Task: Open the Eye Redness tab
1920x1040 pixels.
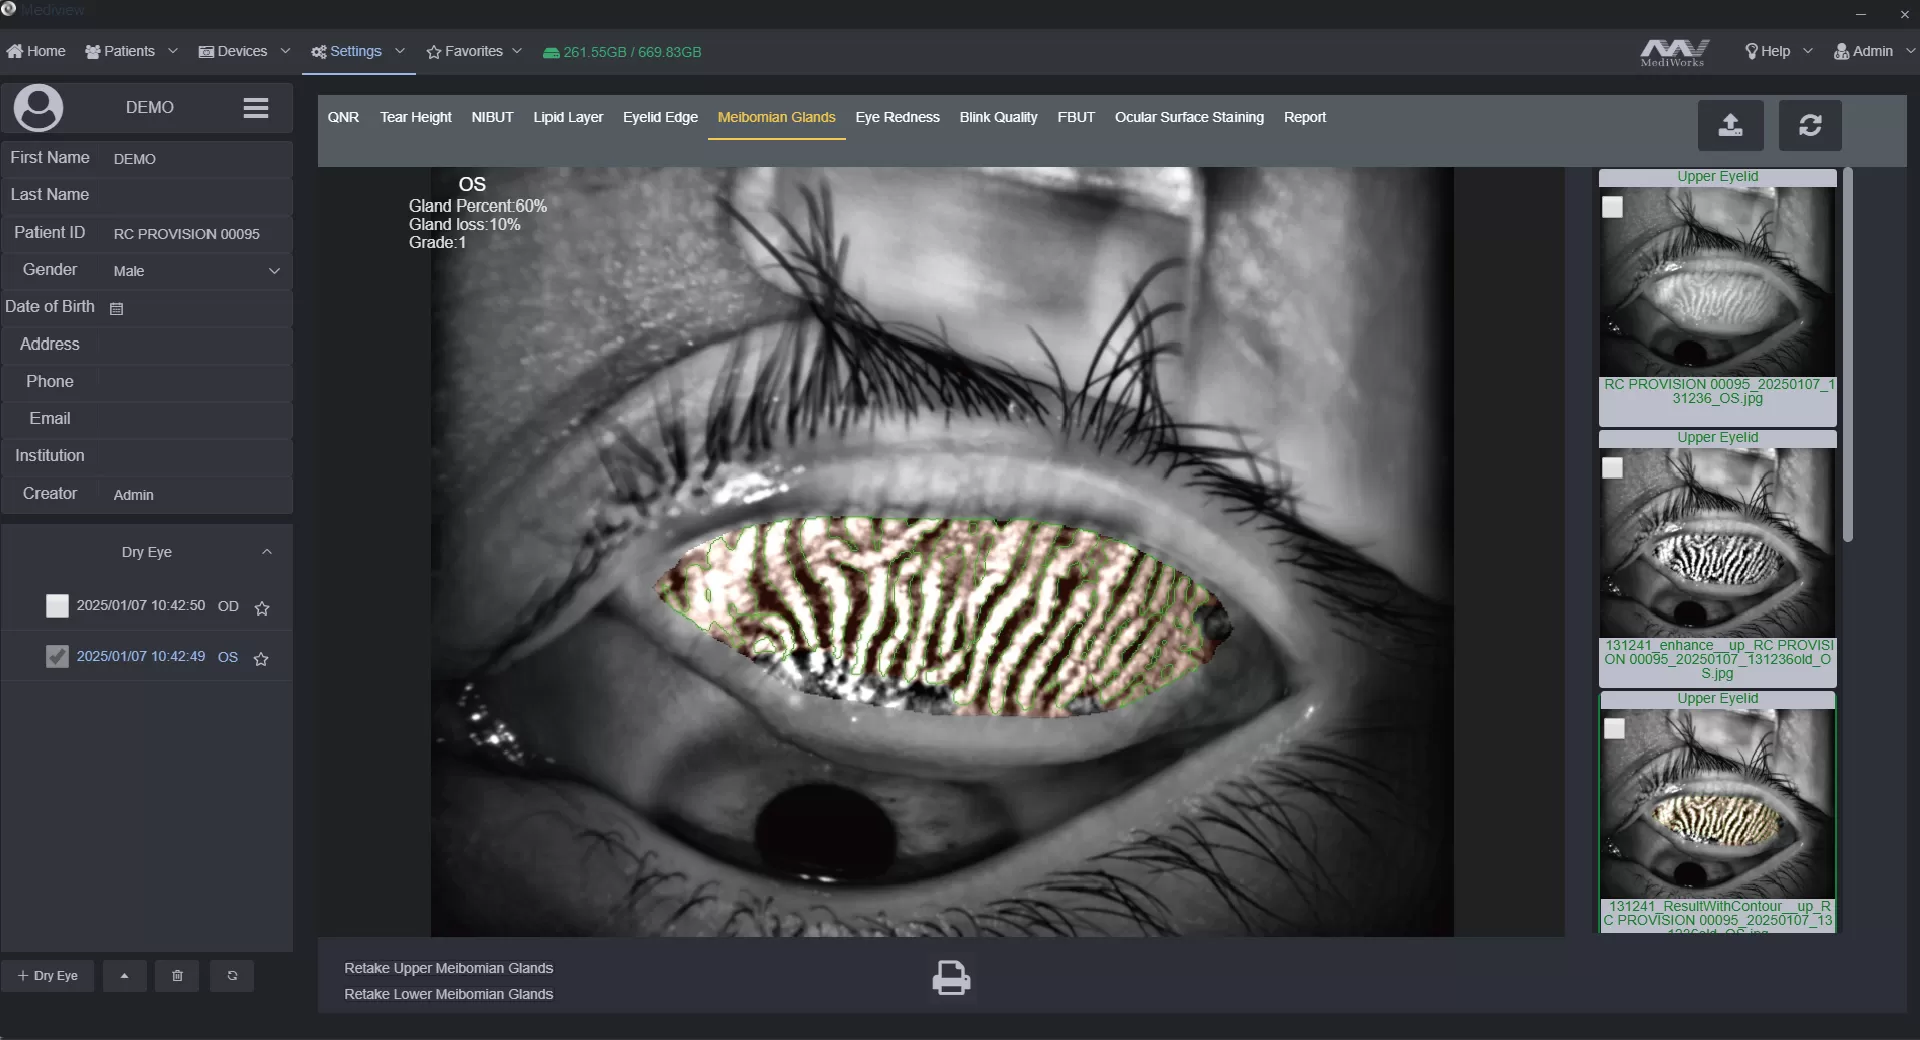Action: click(x=897, y=117)
